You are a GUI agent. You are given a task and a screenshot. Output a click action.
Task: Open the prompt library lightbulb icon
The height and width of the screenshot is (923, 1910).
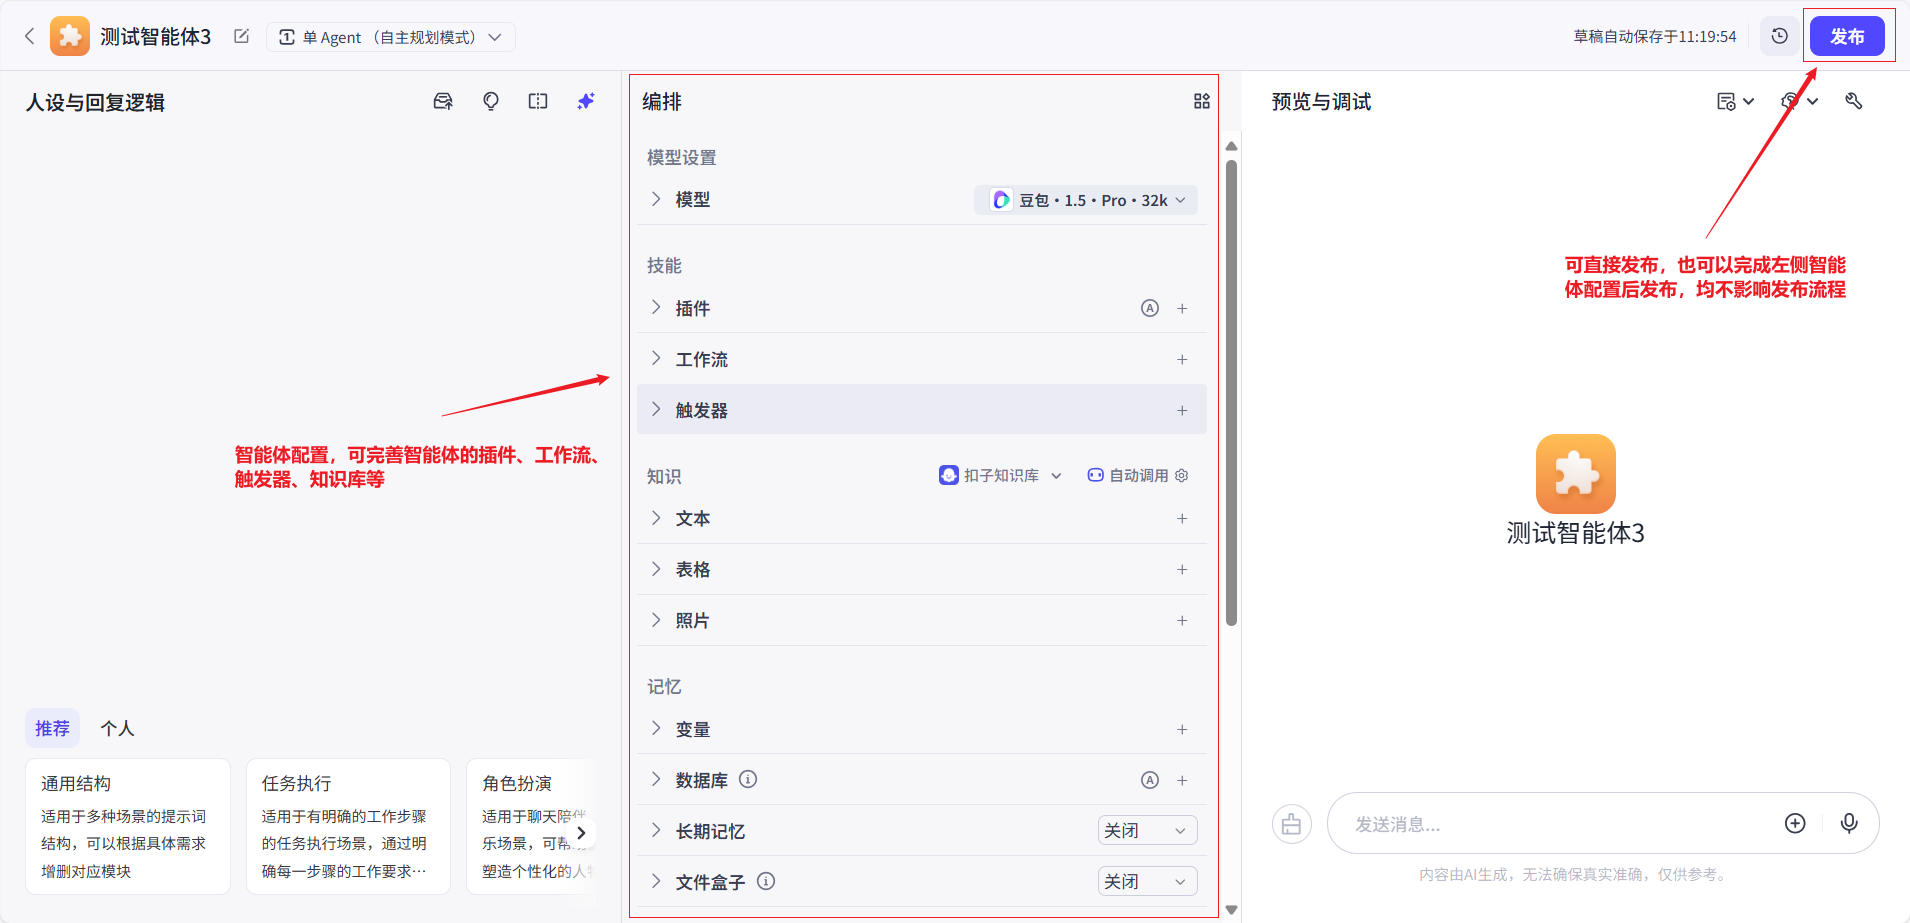(491, 101)
